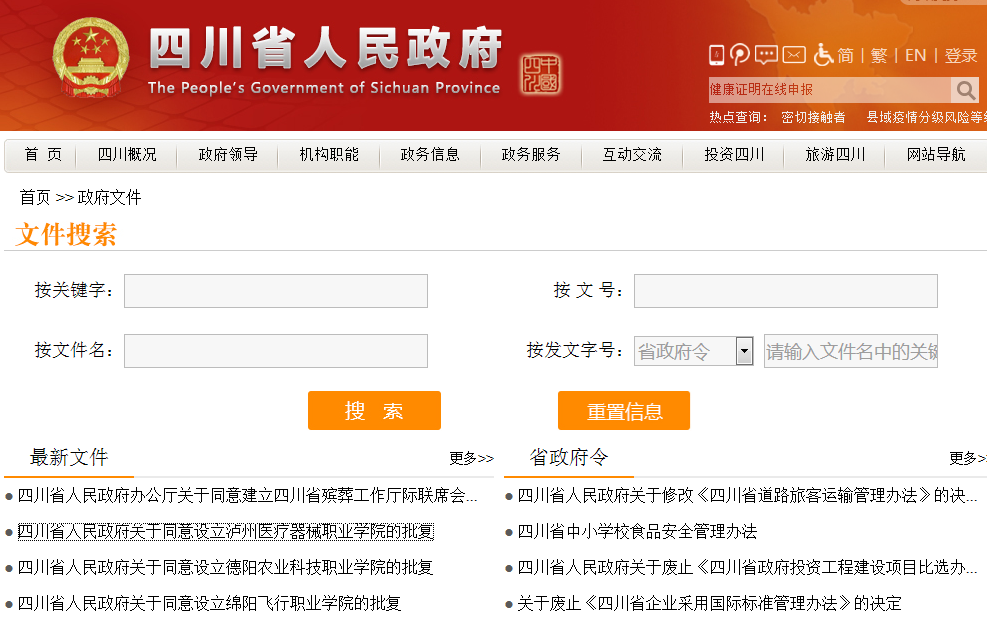The image size is (987, 627).
Task: Click the red seal stamp icon
Action: (x=541, y=74)
